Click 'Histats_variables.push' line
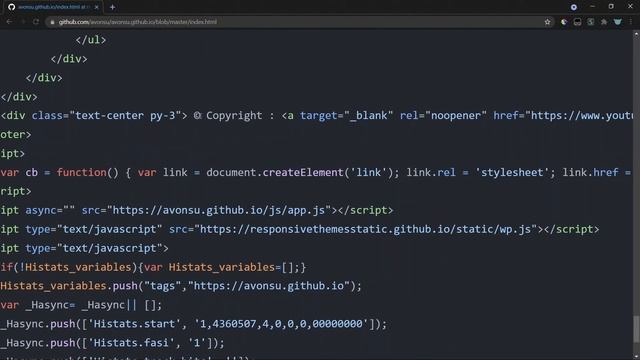Image resolution: width=640 pixels, height=360 pixels. [x=181, y=286]
